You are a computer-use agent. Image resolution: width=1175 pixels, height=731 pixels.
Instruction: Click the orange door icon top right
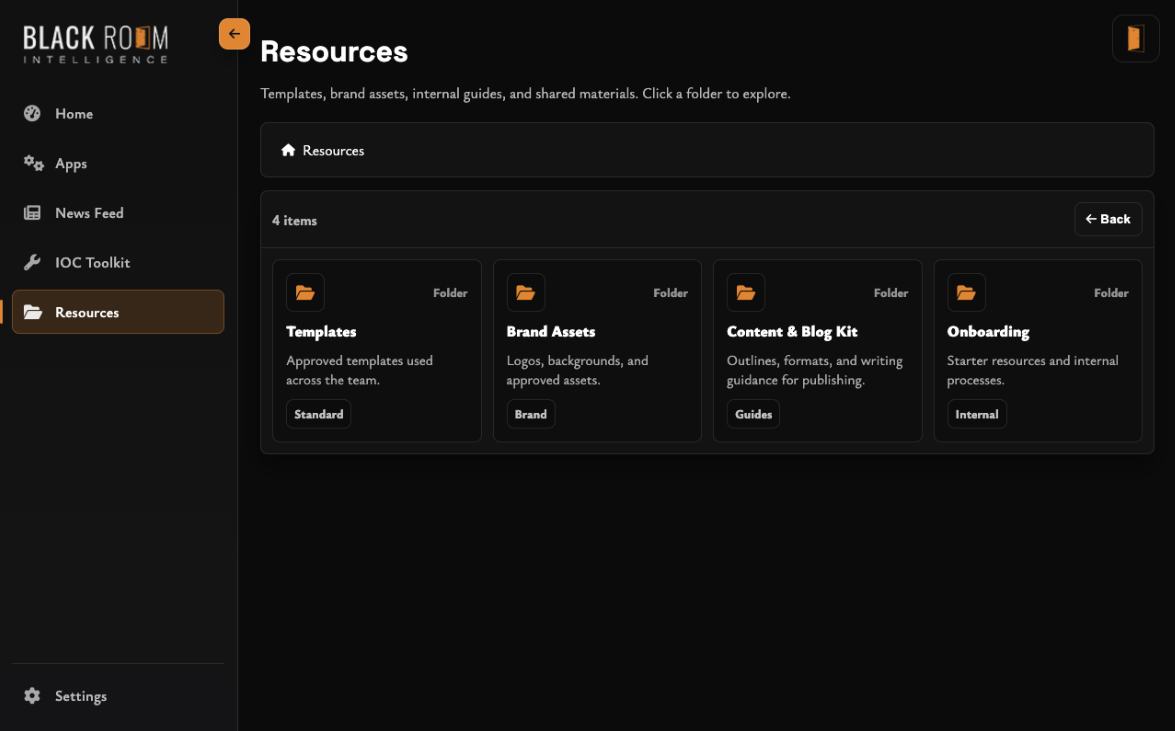(1135, 38)
